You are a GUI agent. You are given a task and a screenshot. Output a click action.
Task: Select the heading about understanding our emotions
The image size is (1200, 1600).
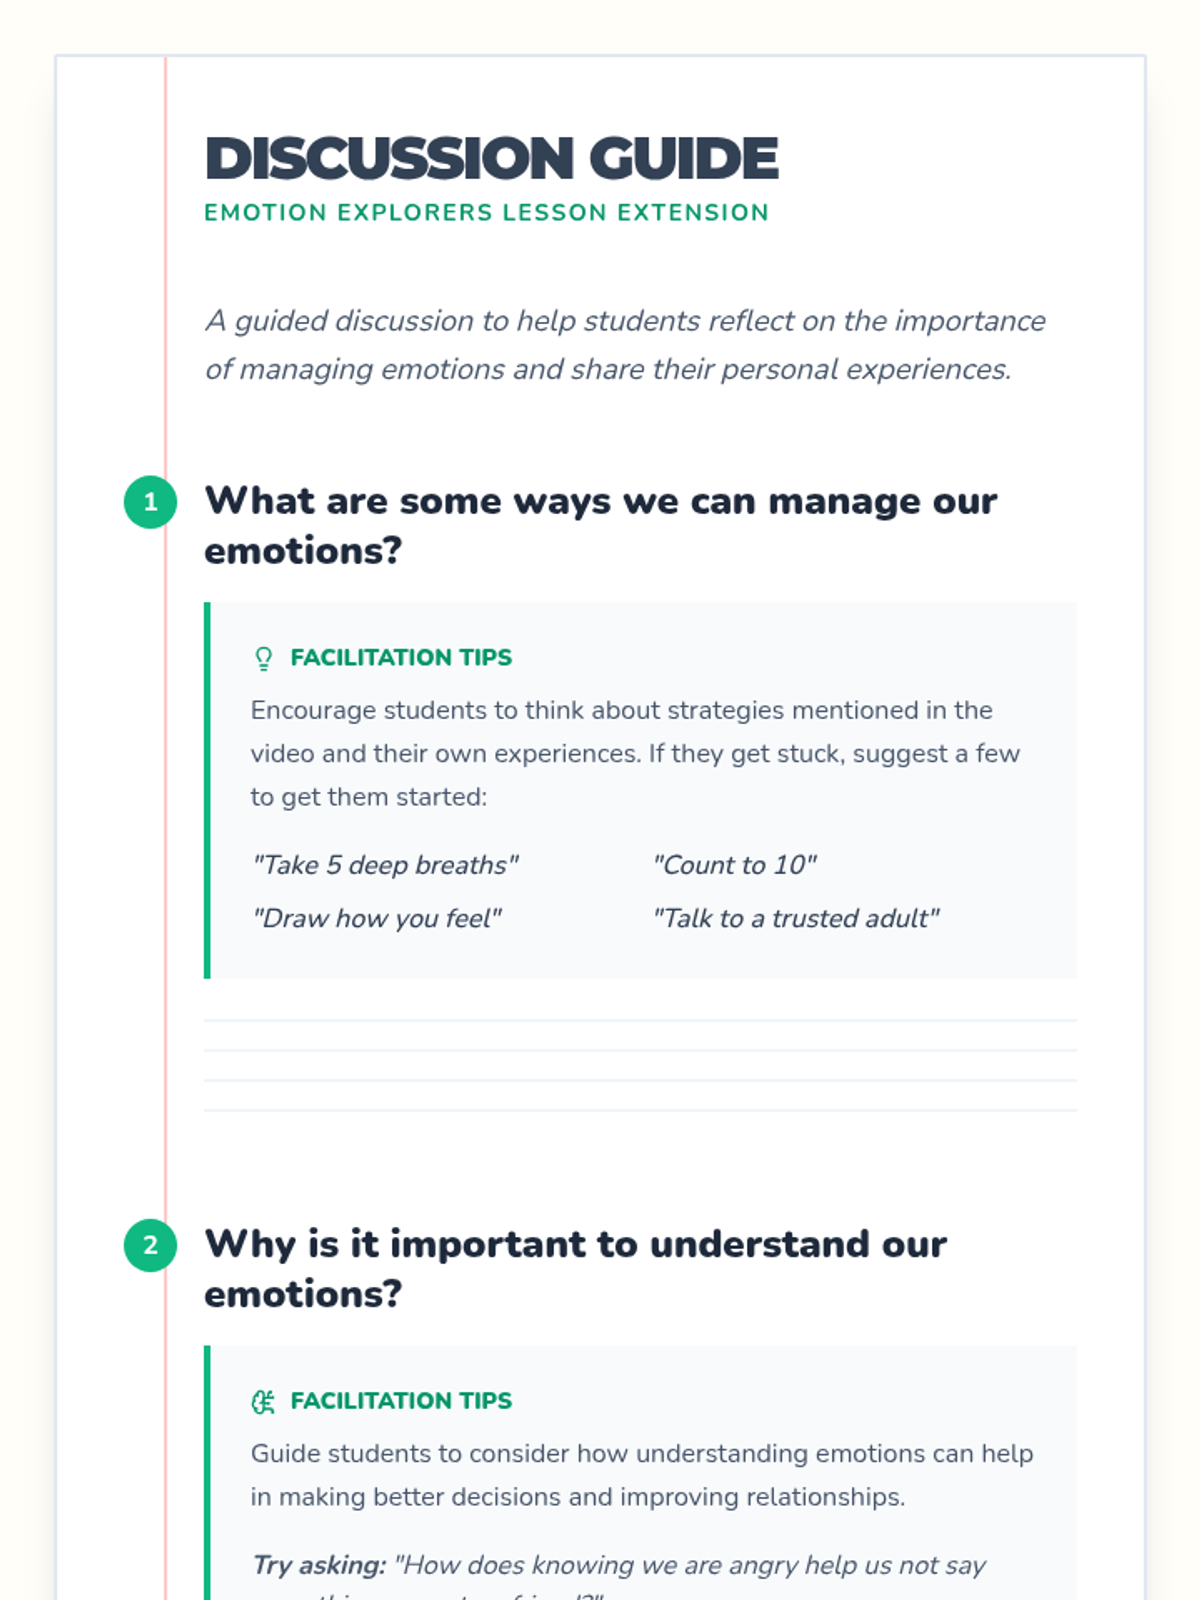pos(575,1269)
